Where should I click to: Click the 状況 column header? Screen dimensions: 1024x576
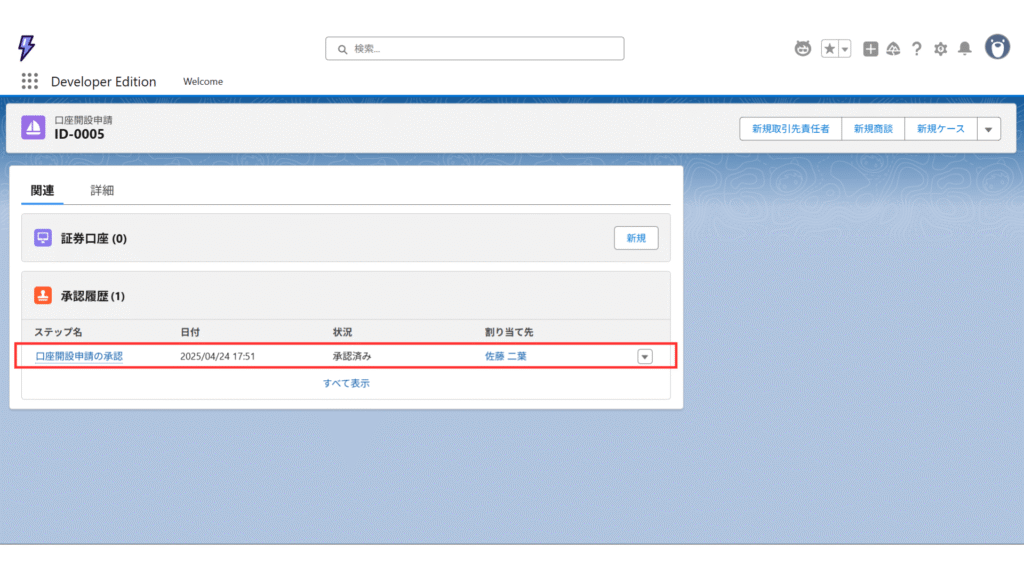tap(342, 332)
